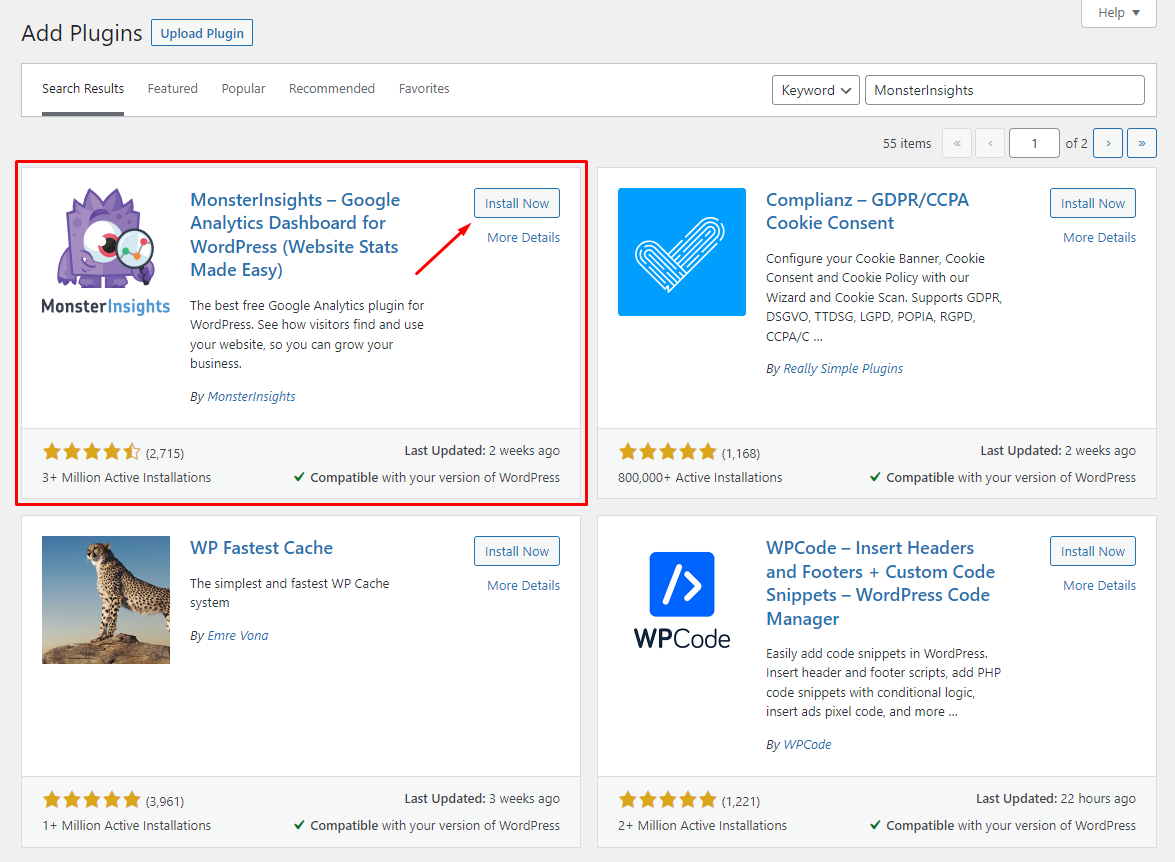Open the WPCode Insert Headers title link

point(881,583)
